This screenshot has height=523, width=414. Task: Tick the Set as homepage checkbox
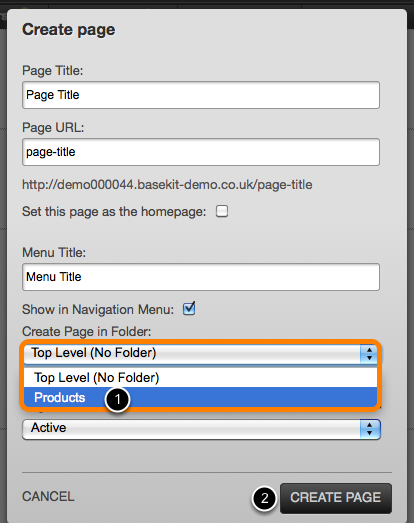pos(222,211)
